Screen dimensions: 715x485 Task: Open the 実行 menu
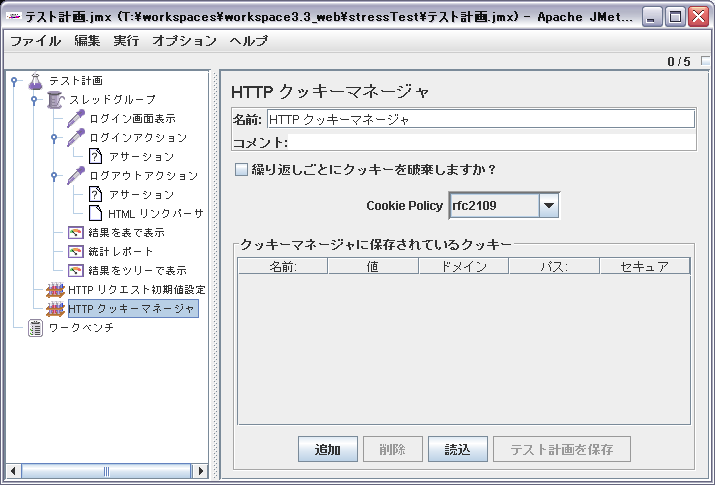[x=126, y=41]
